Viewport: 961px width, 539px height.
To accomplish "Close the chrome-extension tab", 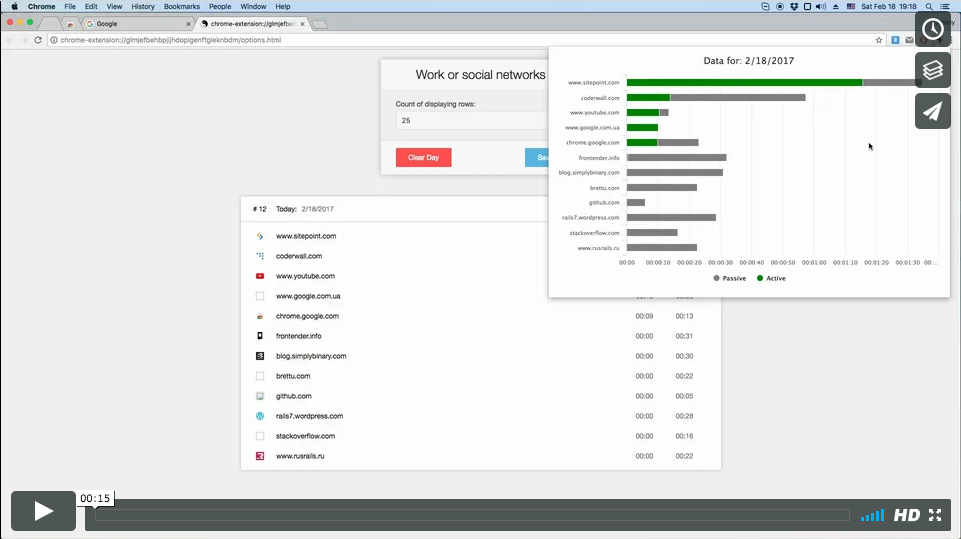I will 302,24.
